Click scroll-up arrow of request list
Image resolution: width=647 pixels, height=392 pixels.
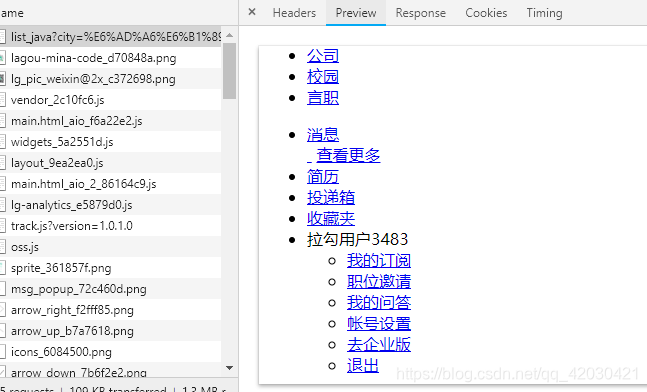(230, 35)
